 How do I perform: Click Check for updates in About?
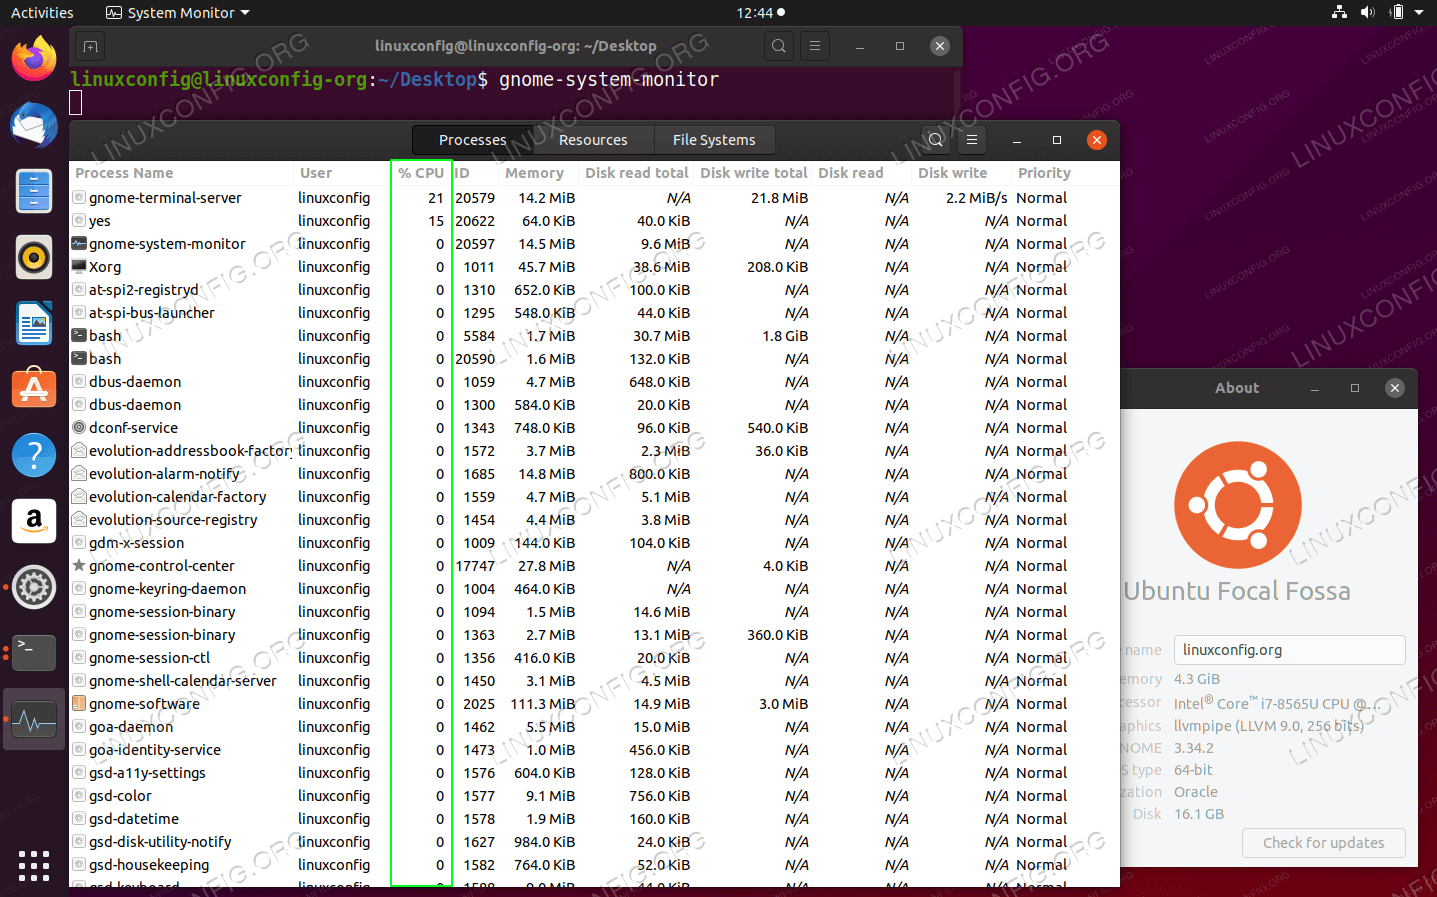[1323, 843]
